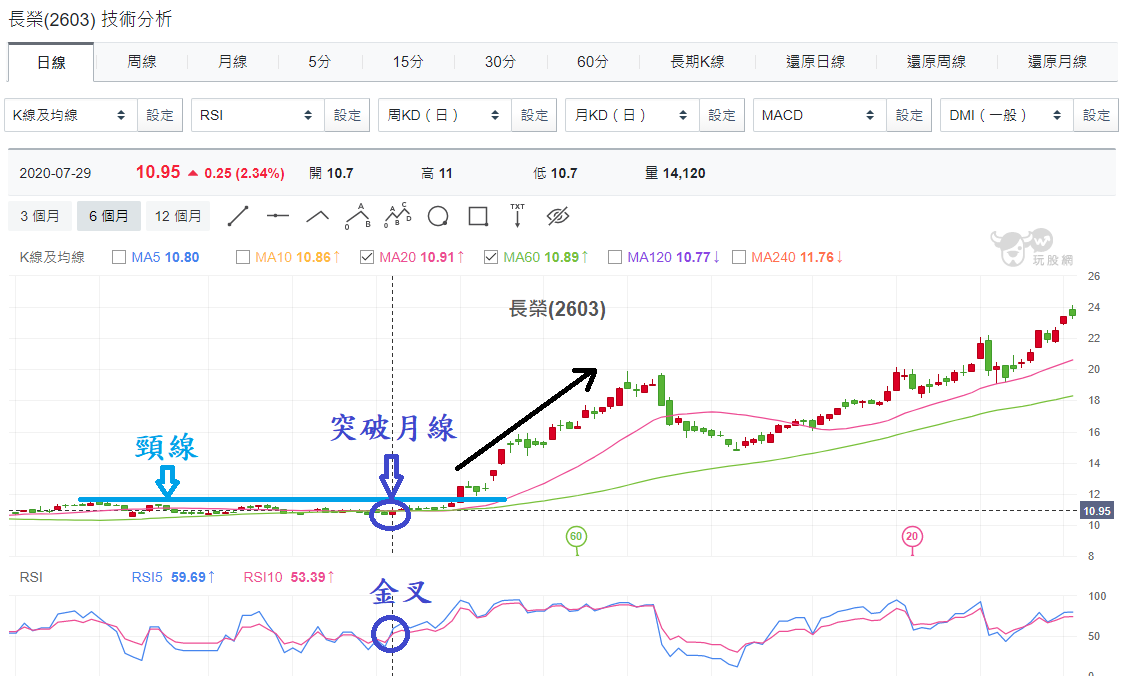Click the pink 20 marker on chart
This screenshot has width=1123, height=676.
pos(912,536)
